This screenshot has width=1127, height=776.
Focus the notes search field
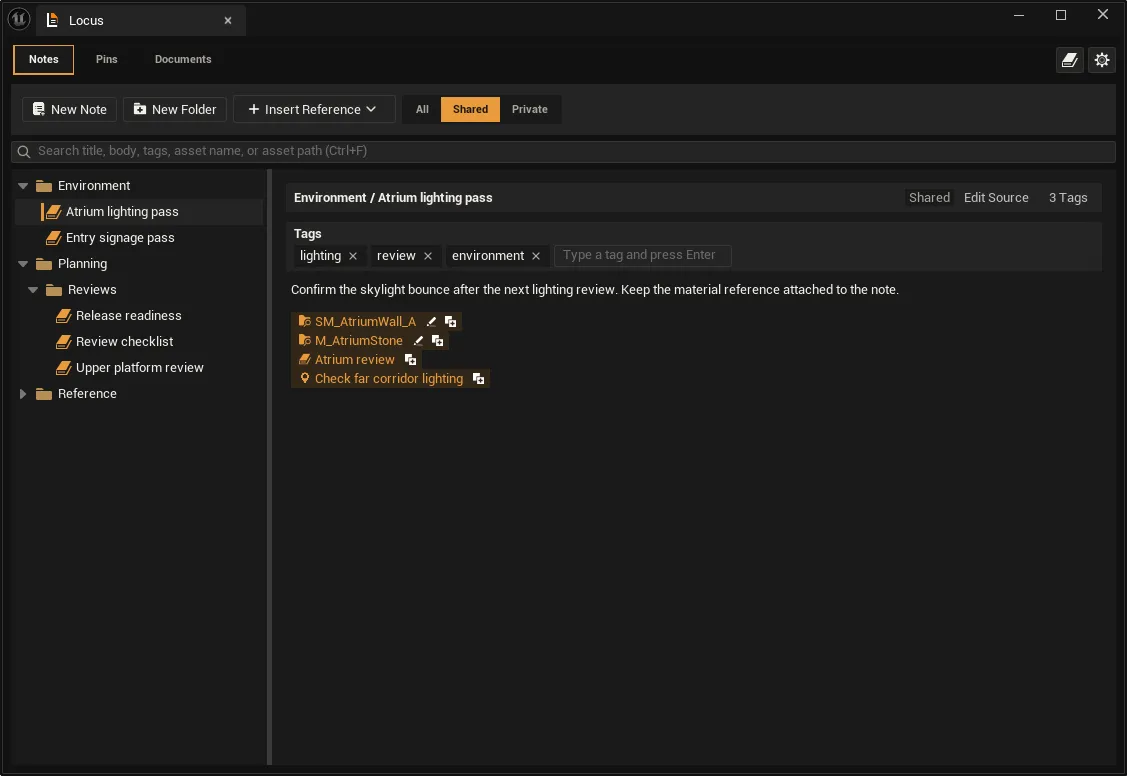pyautogui.click(x=563, y=152)
